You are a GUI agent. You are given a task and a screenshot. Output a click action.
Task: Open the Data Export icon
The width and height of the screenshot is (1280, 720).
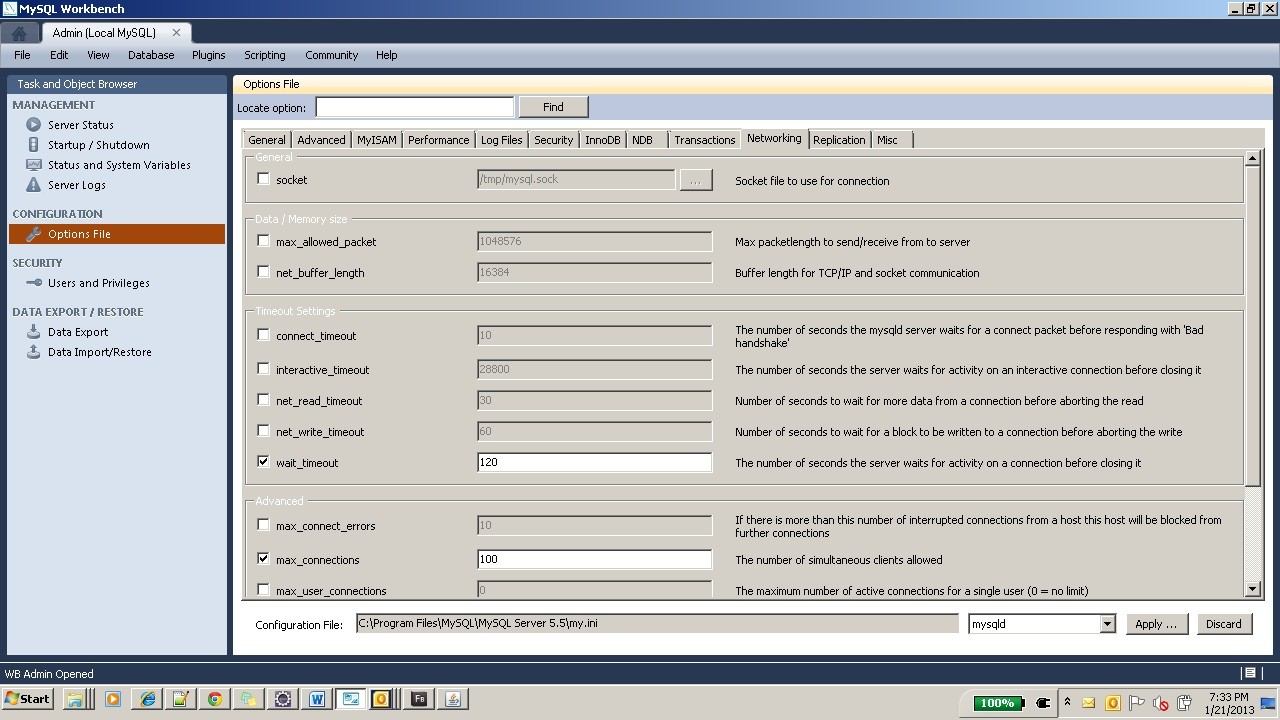click(x=33, y=332)
